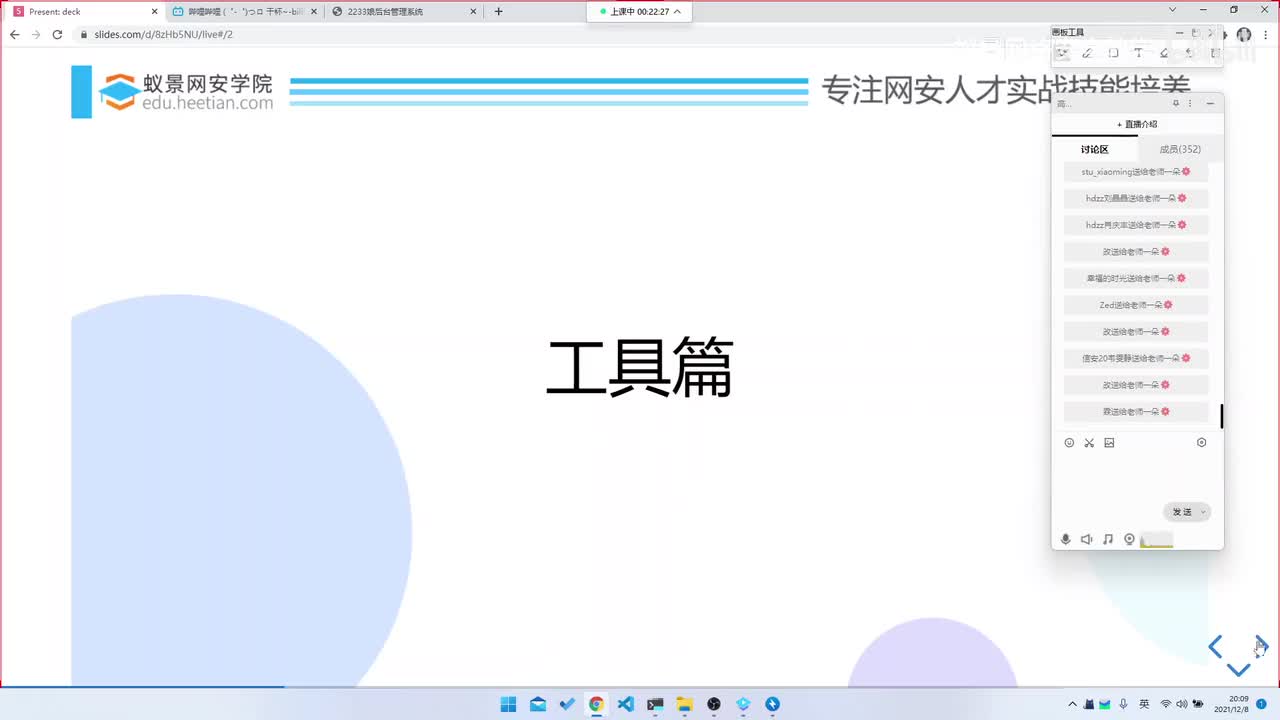Click the 蚁景网安学院 logo
The image size is (1280, 720).
[x=186, y=91]
